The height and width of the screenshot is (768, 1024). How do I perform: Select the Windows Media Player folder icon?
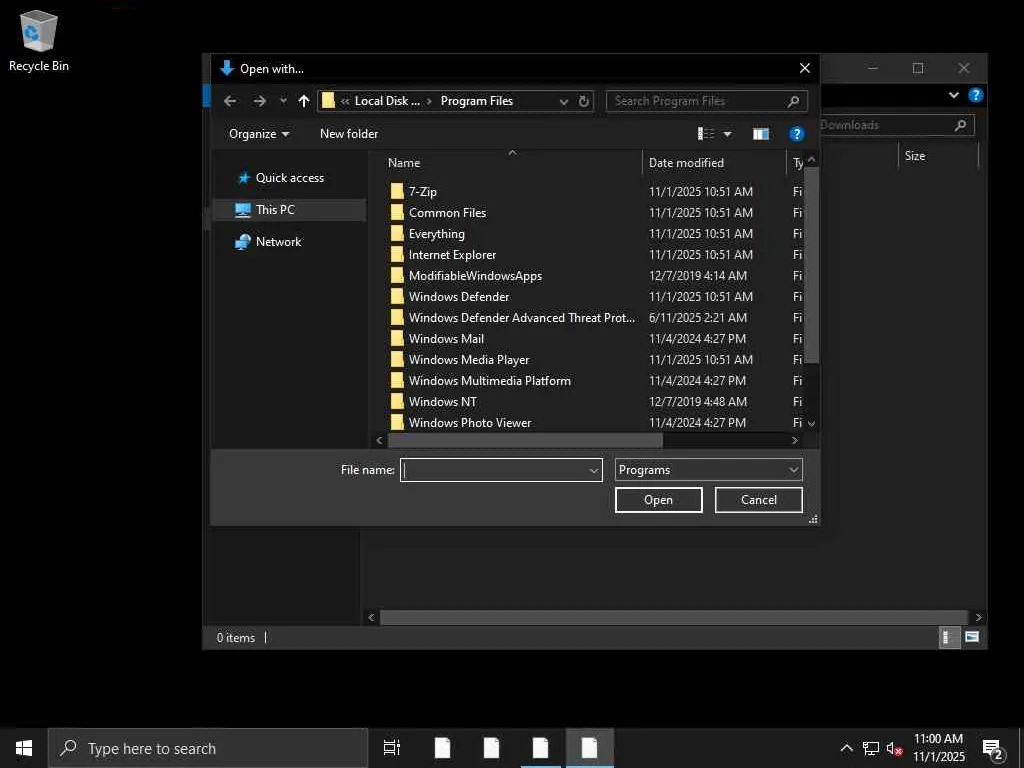(397, 359)
